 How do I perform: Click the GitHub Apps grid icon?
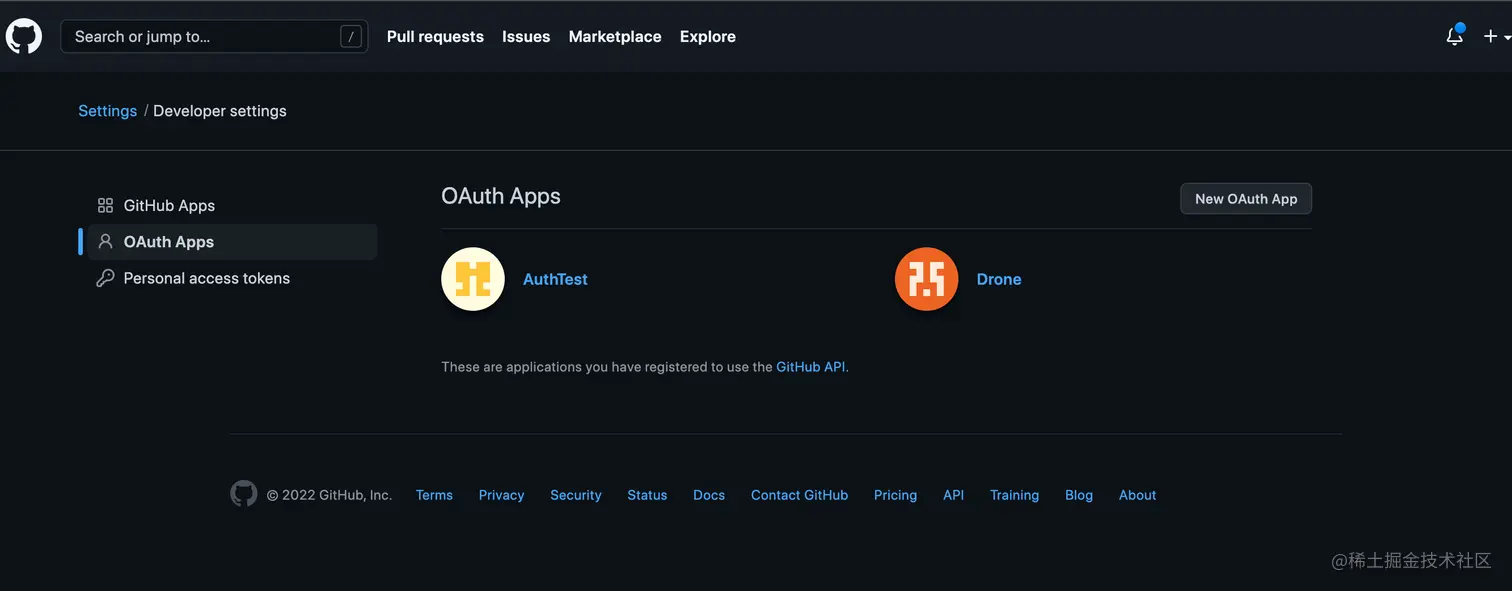point(105,206)
